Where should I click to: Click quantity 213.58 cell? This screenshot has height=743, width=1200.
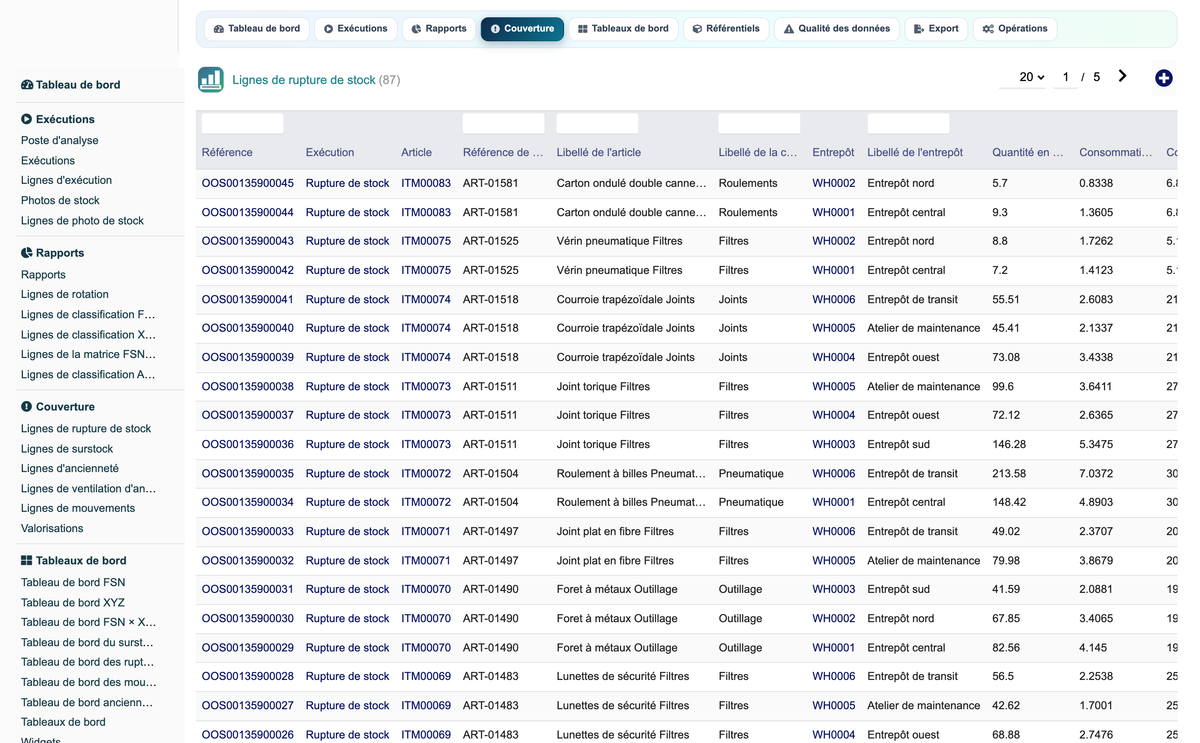1009,473
